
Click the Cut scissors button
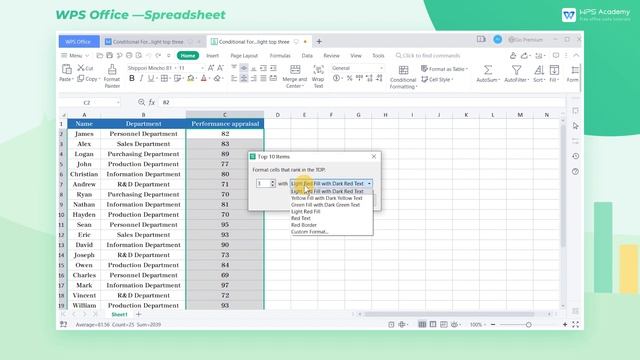pyautogui.click(x=85, y=68)
